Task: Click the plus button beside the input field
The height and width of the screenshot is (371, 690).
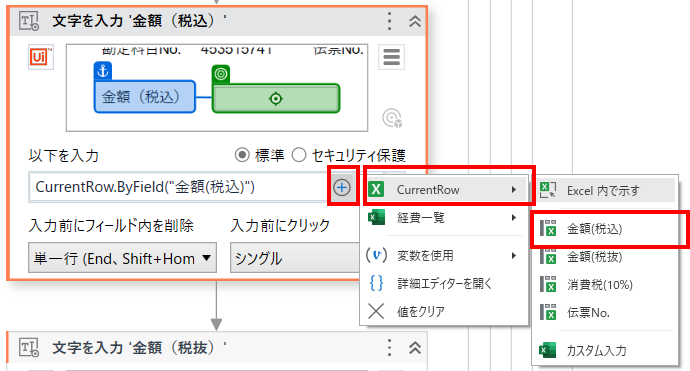Action: point(342,187)
